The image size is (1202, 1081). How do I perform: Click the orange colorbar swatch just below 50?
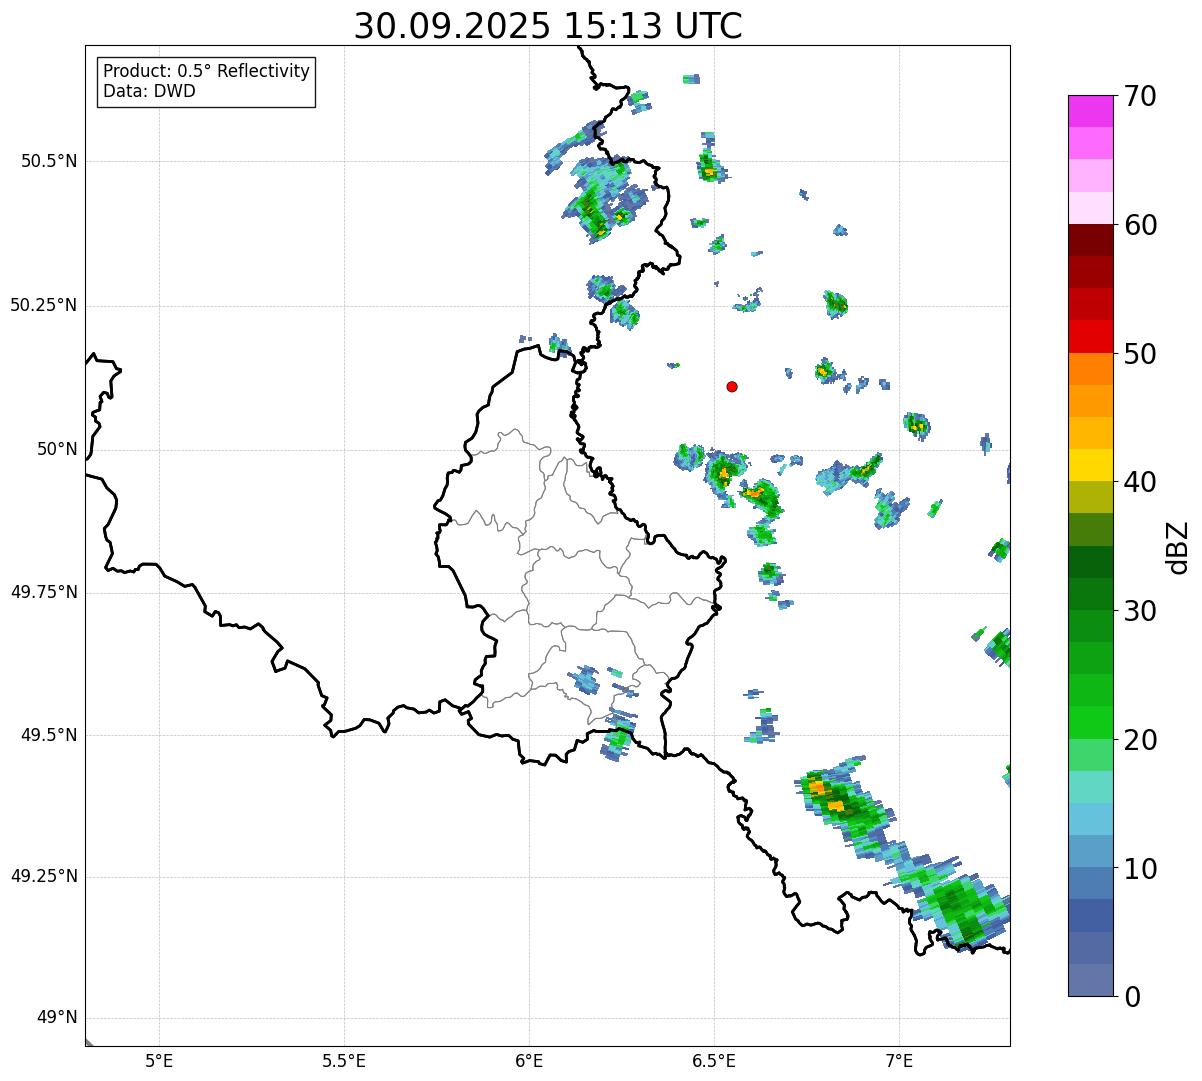1090,369
